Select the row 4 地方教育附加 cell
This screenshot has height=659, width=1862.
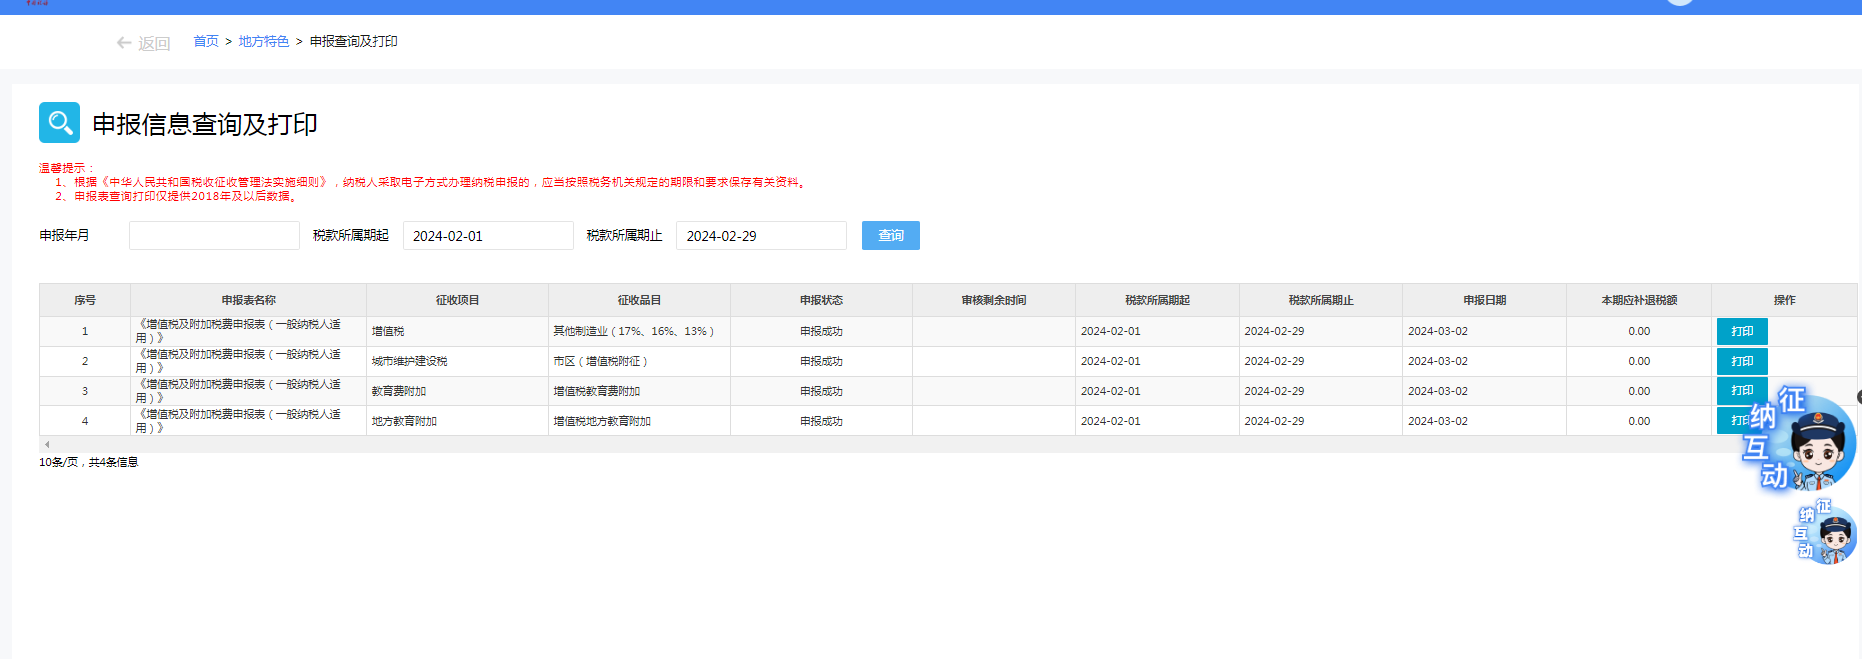pos(404,421)
